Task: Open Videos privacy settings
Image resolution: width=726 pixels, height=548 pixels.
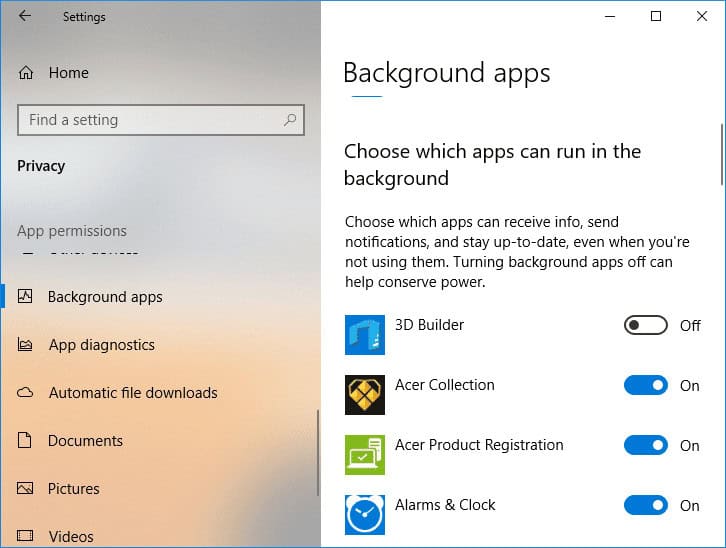Action: (x=71, y=536)
